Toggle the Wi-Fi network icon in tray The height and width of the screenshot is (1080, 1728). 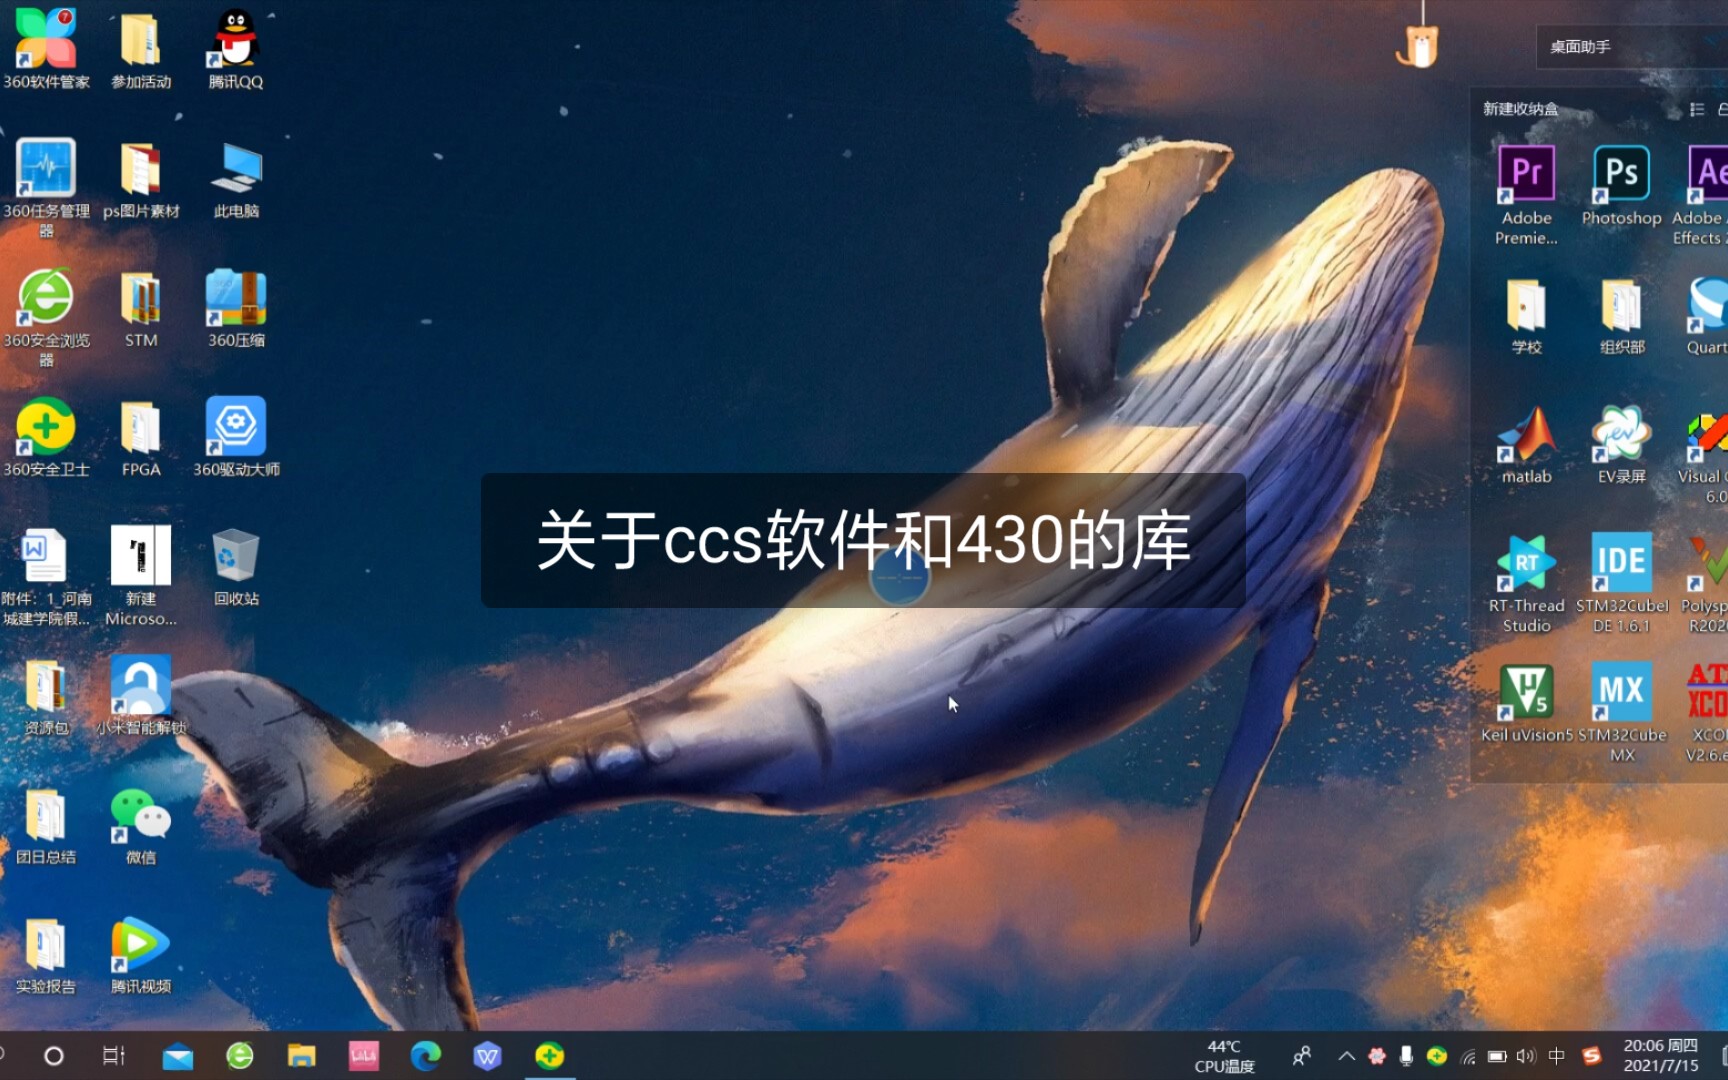click(x=1467, y=1057)
